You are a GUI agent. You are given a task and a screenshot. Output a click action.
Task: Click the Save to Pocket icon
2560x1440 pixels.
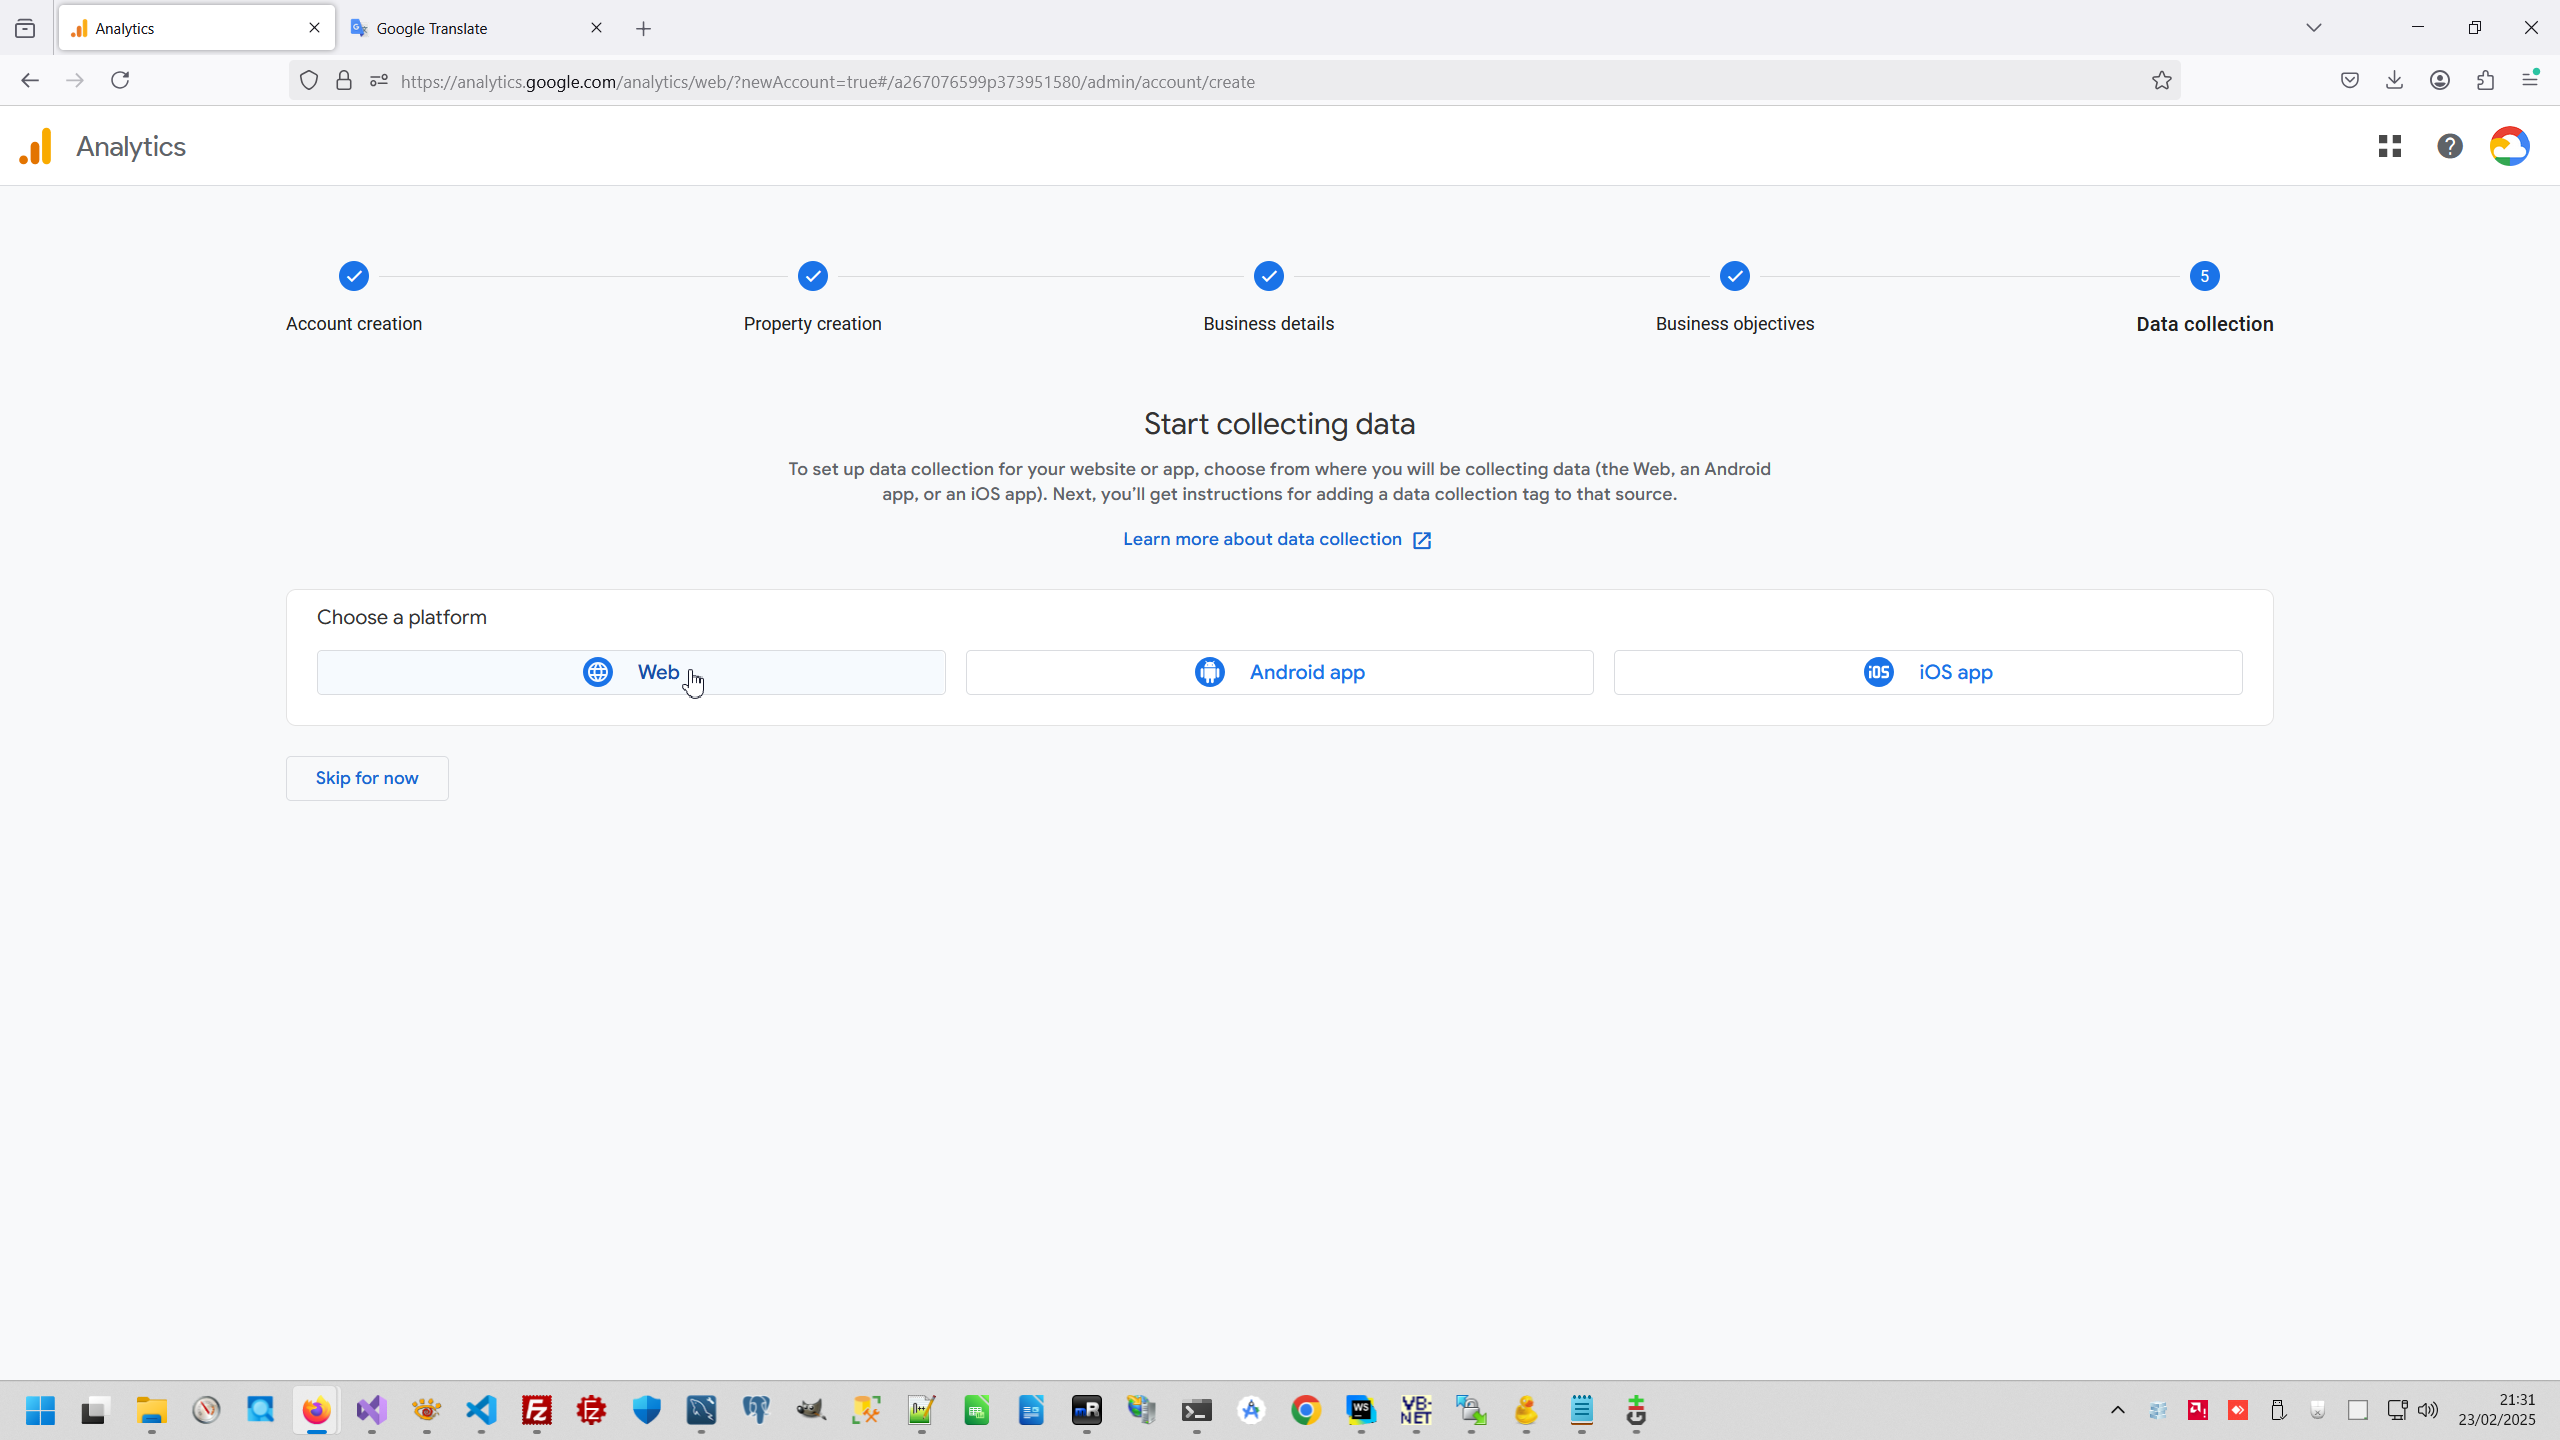tap(2349, 81)
